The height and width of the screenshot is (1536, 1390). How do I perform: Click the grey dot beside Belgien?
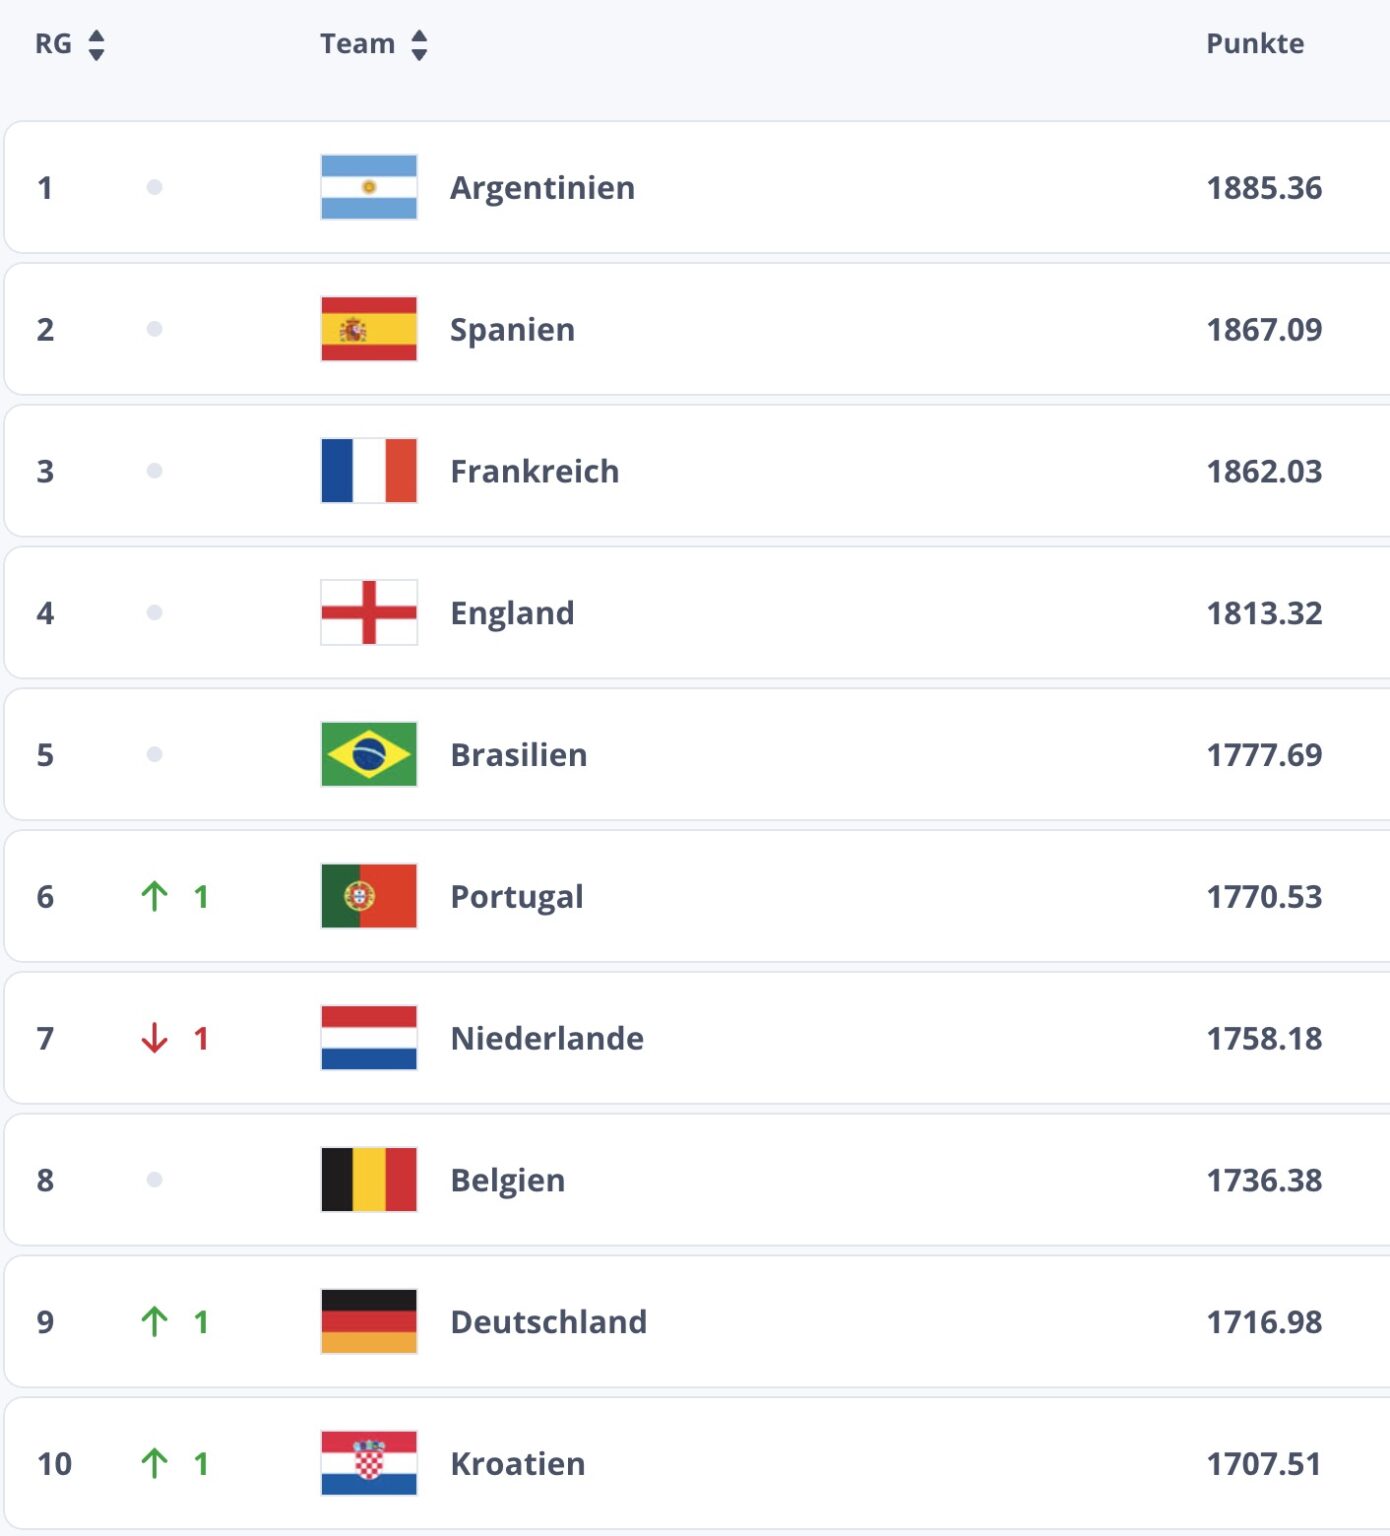pyautogui.click(x=155, y=1180)
